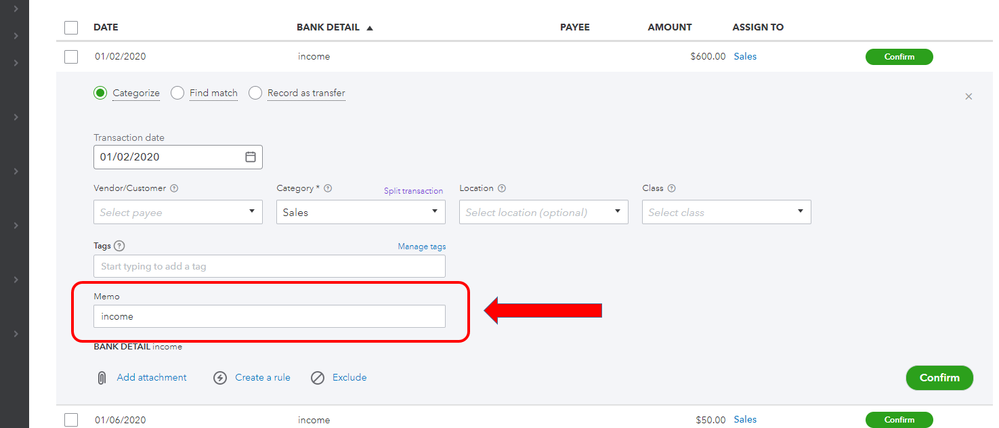Toggle the select-all checkbox in header
This screenshot has height=428, width=999.
pos(71,27)
